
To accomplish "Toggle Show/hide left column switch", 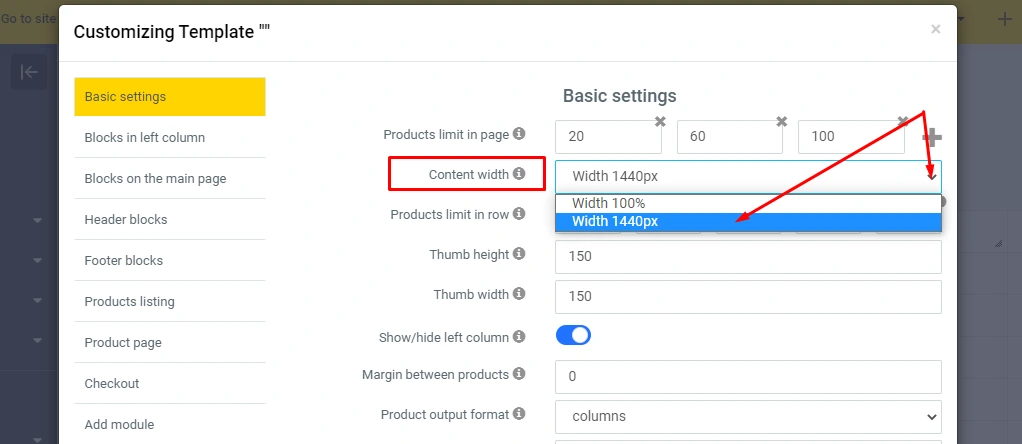I will 573,336.
